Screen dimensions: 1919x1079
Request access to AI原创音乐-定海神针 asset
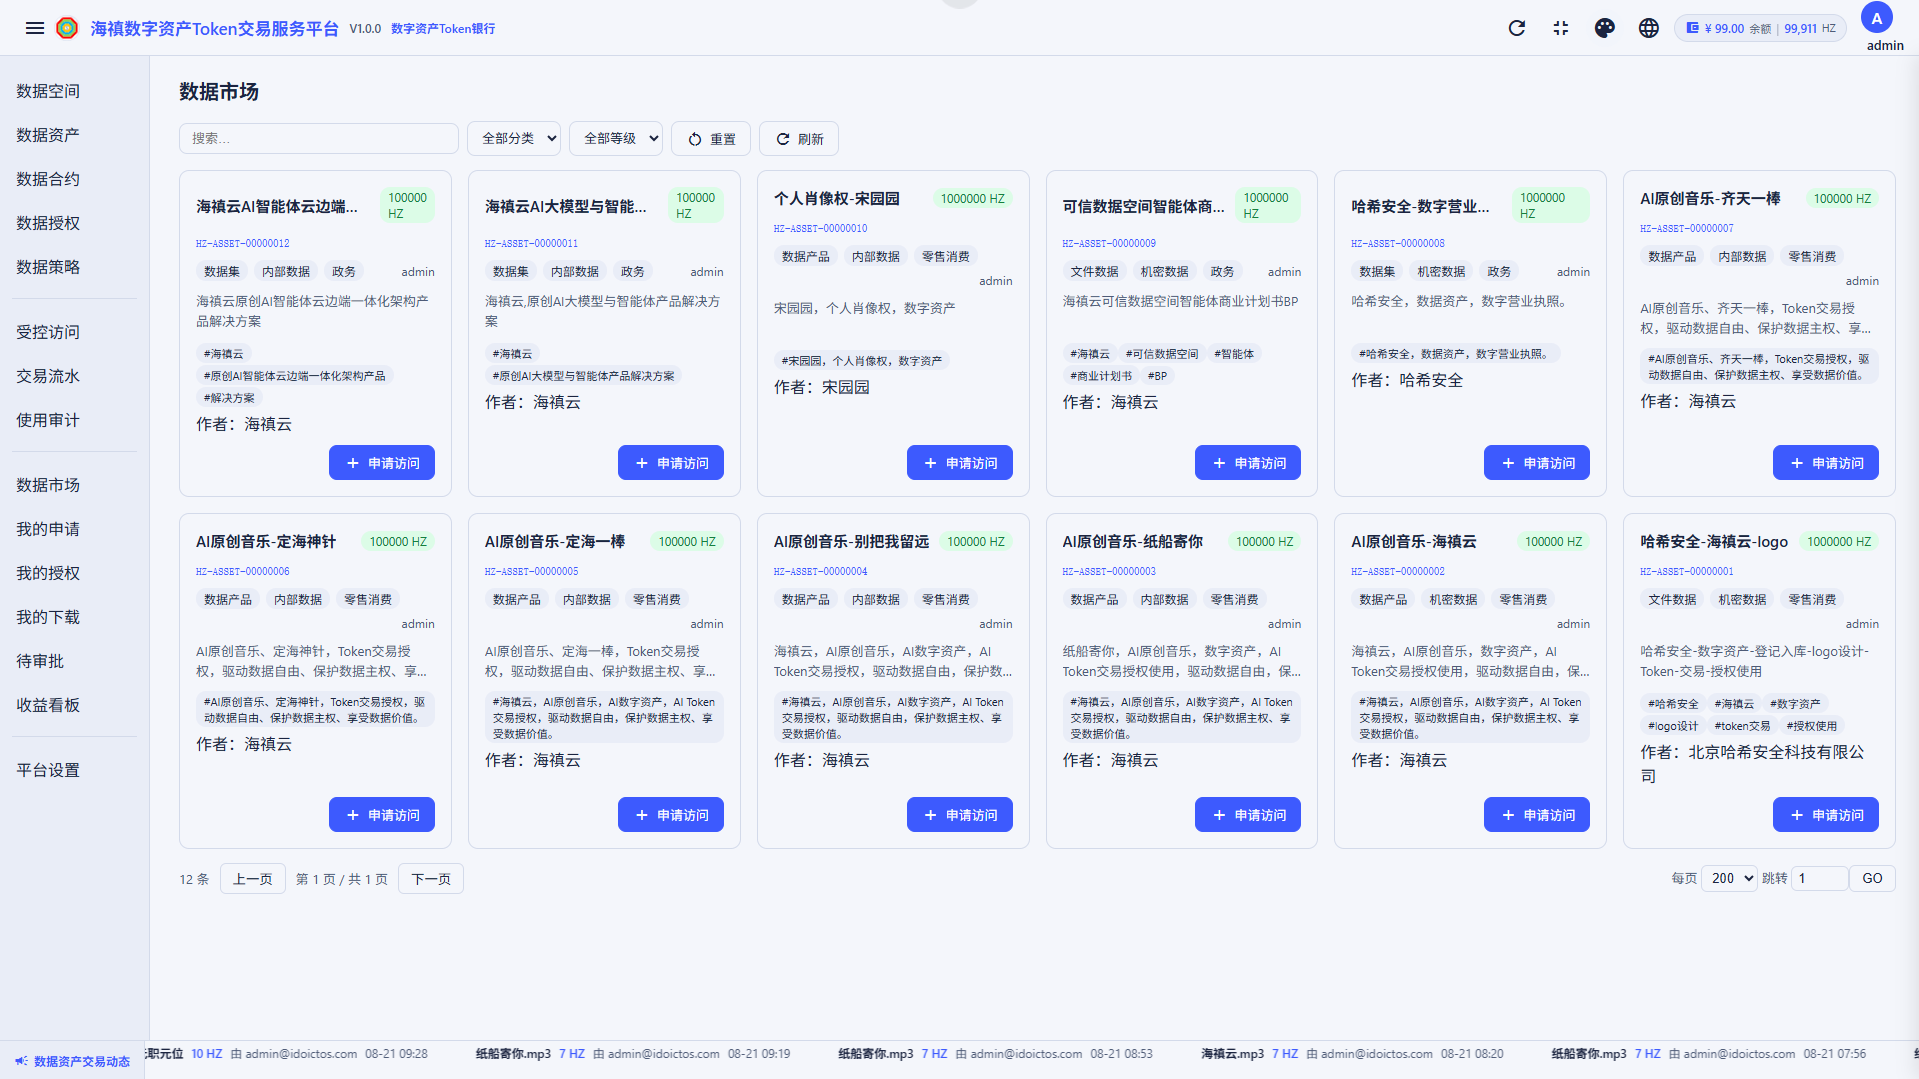pos(382,815)
